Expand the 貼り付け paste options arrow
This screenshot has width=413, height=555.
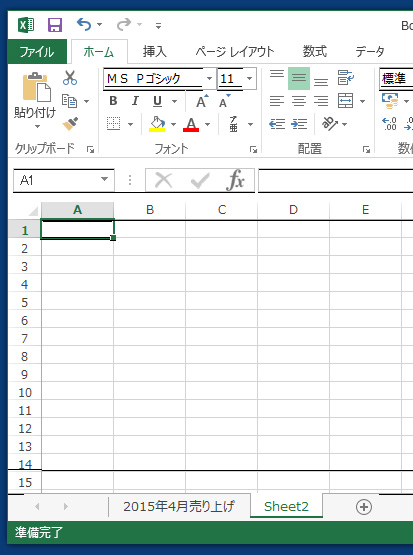click(x=37, y=126)
